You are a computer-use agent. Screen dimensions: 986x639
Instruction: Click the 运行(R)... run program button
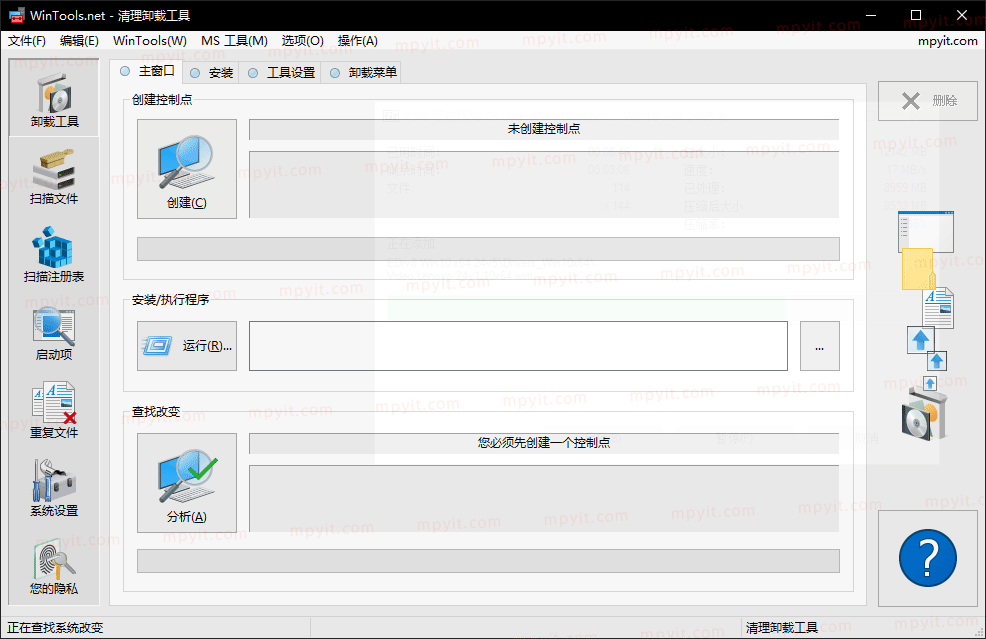point(187,346)
